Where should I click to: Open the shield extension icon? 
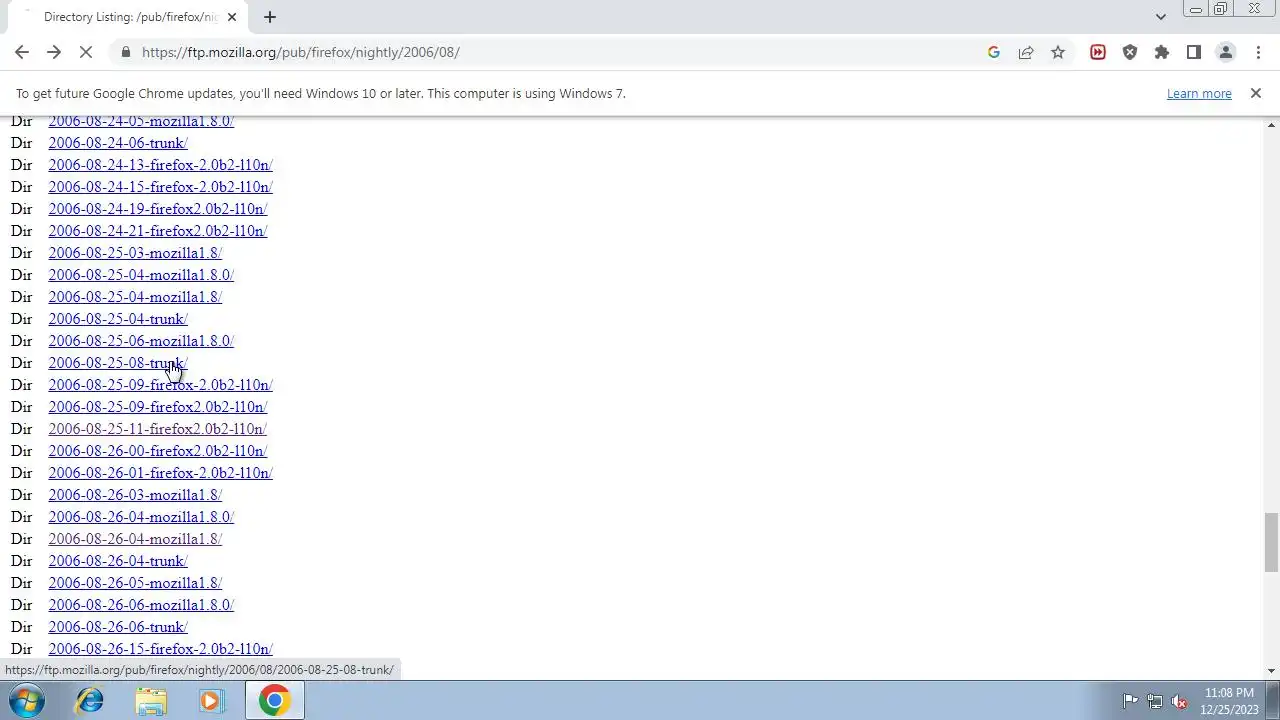click(1130, 52)
